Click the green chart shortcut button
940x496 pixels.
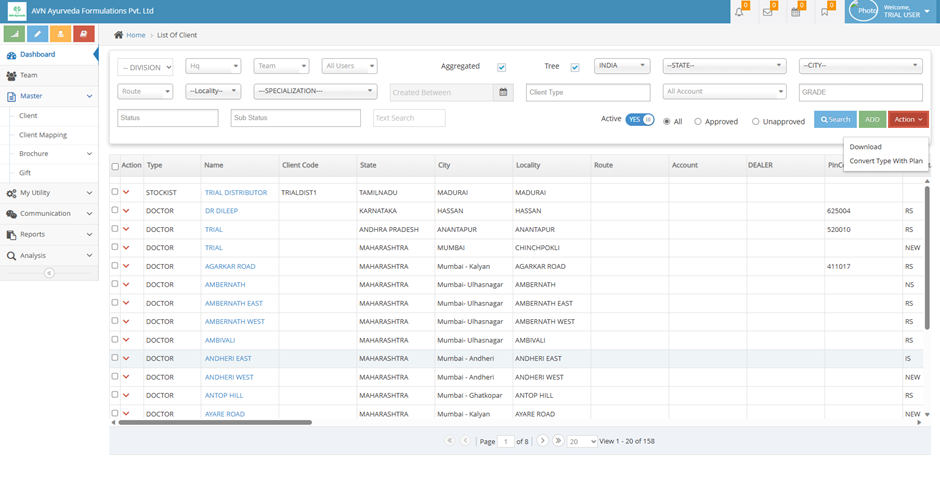click(14, 34)
